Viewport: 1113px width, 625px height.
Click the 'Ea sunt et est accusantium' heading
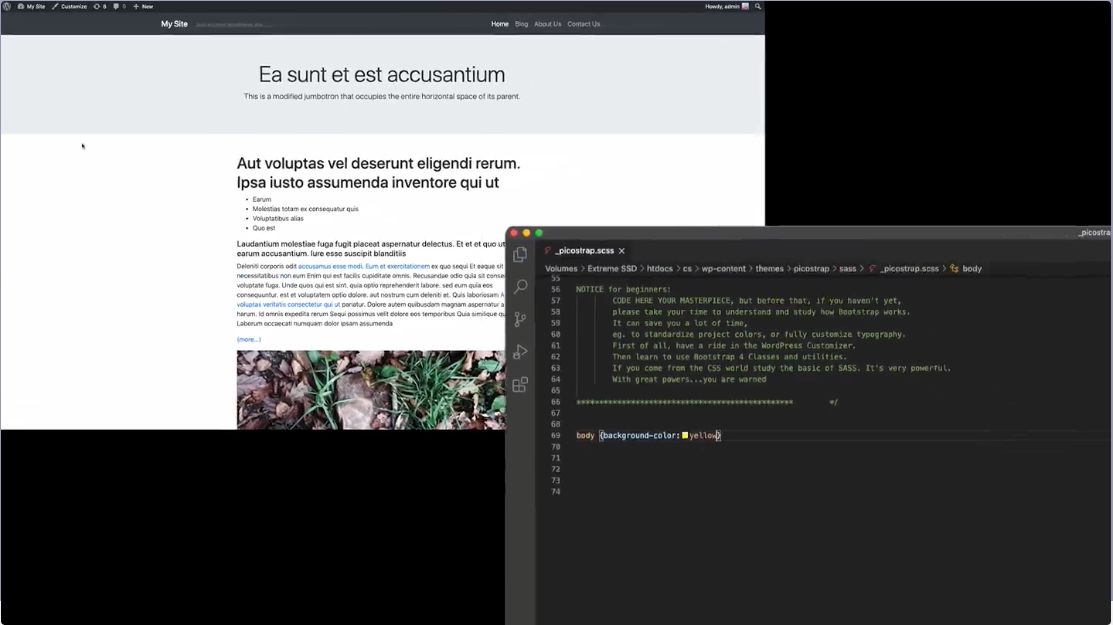pos(382,74)
